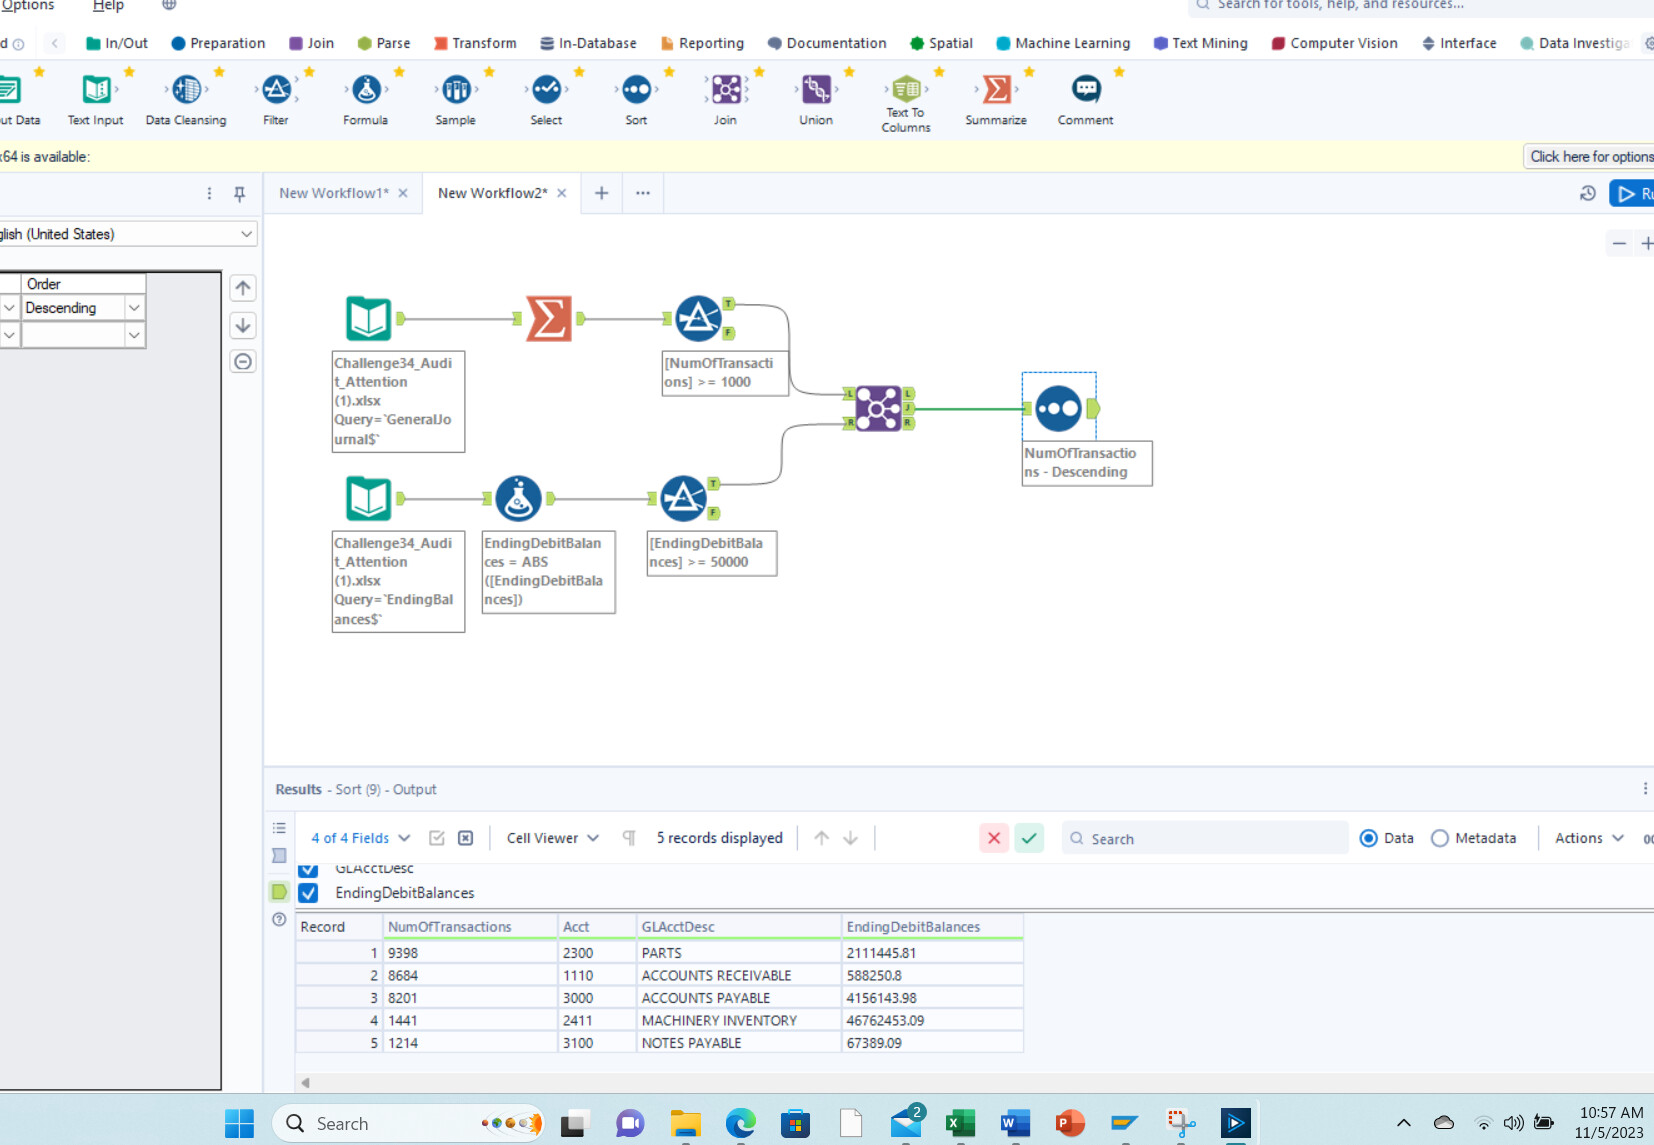Select the Metadata radio button

1440,838
